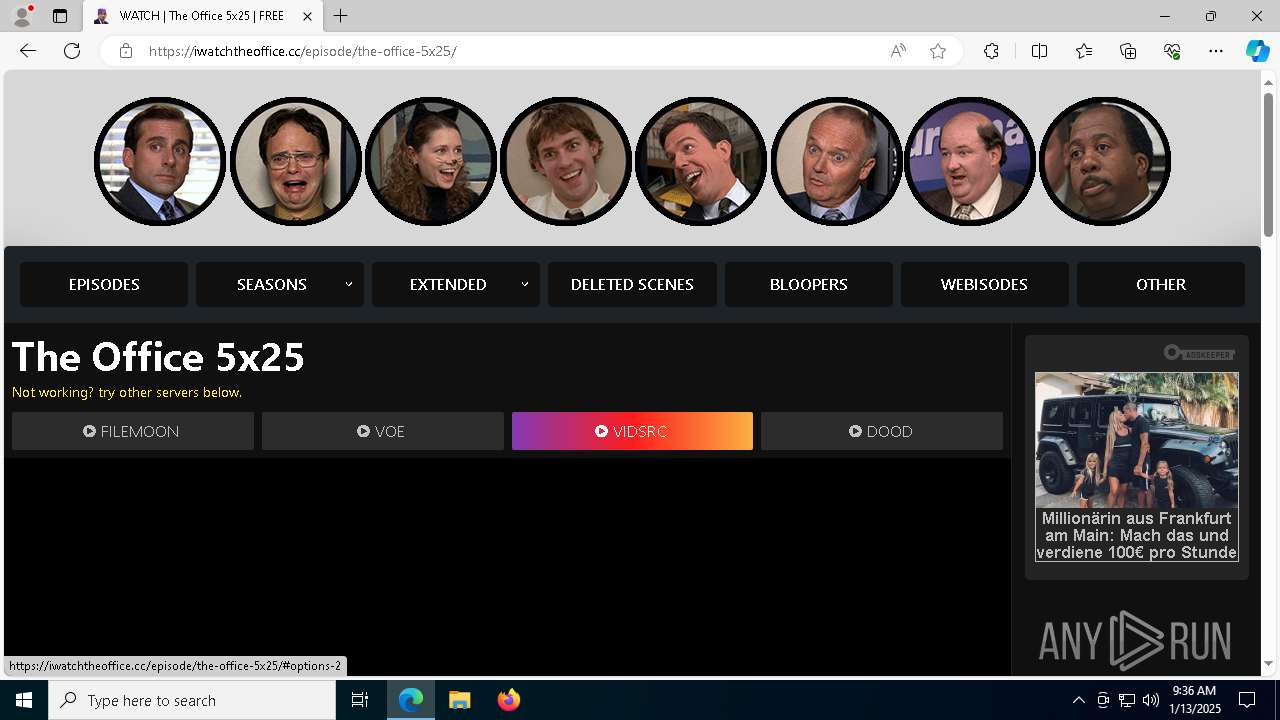
Task: Start Read aloud from address bar
Action: [898, 51]
